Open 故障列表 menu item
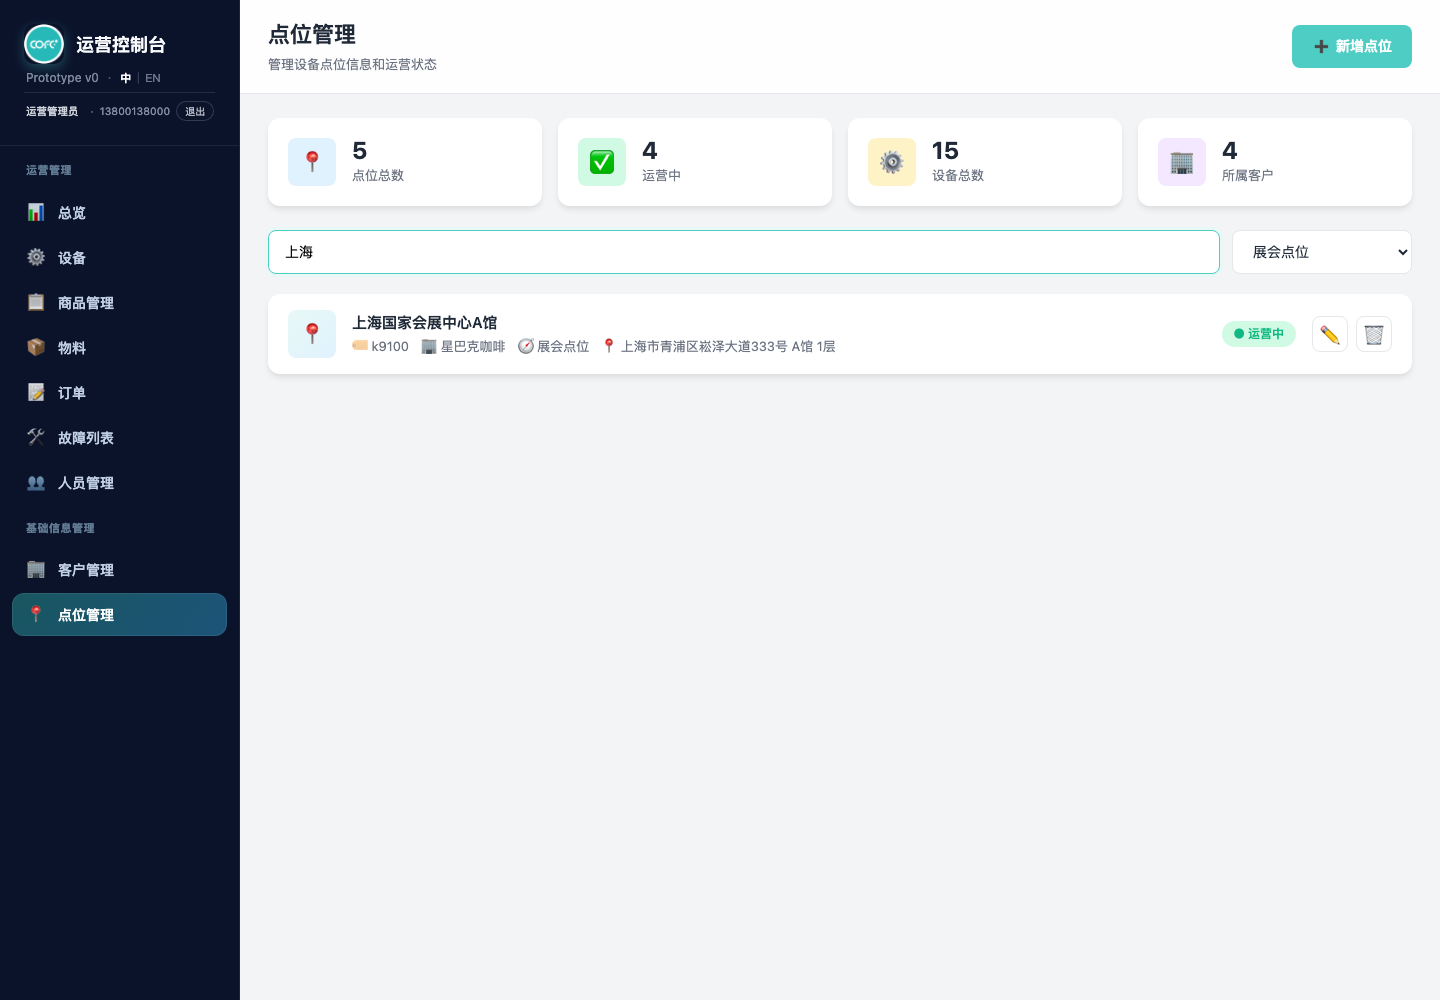The image size is (1440, 1000). pyautogui.click(x=120, y=437)
